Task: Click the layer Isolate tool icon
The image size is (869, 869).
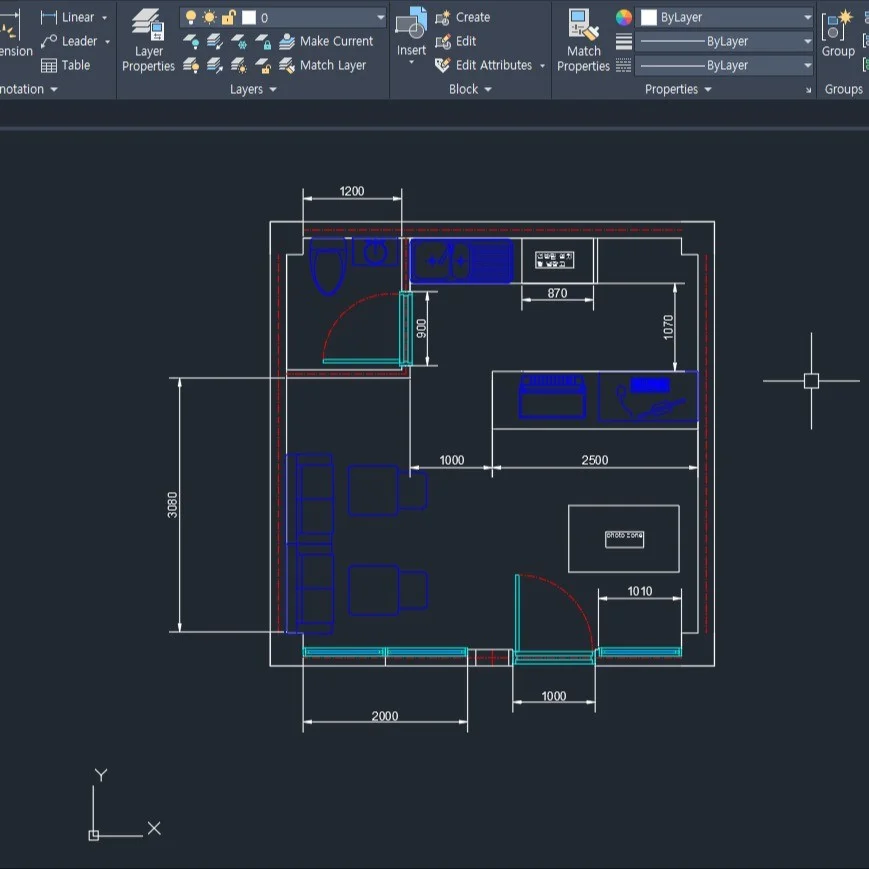Action: pyautogui.click(x=214, y=41)
